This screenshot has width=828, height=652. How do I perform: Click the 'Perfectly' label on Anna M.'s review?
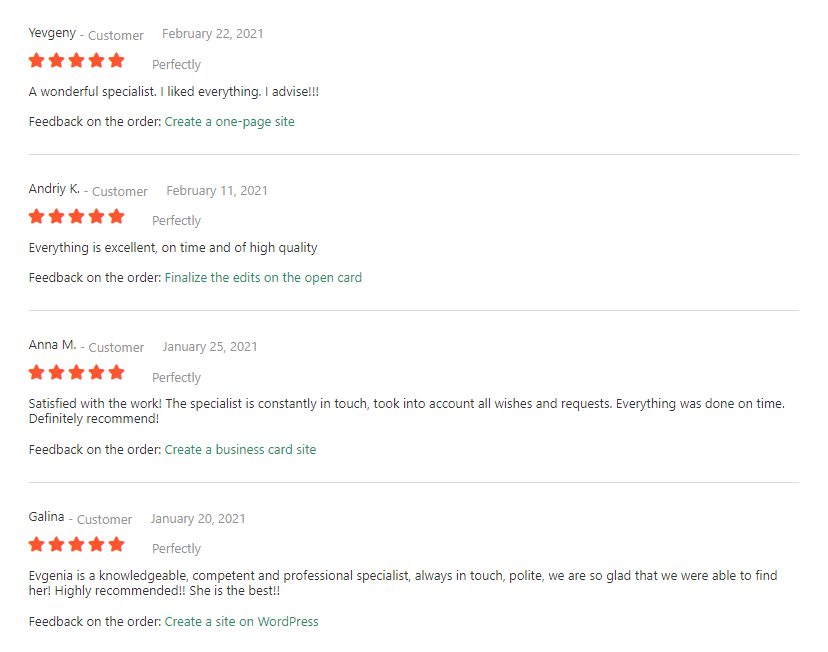point(176,377)
